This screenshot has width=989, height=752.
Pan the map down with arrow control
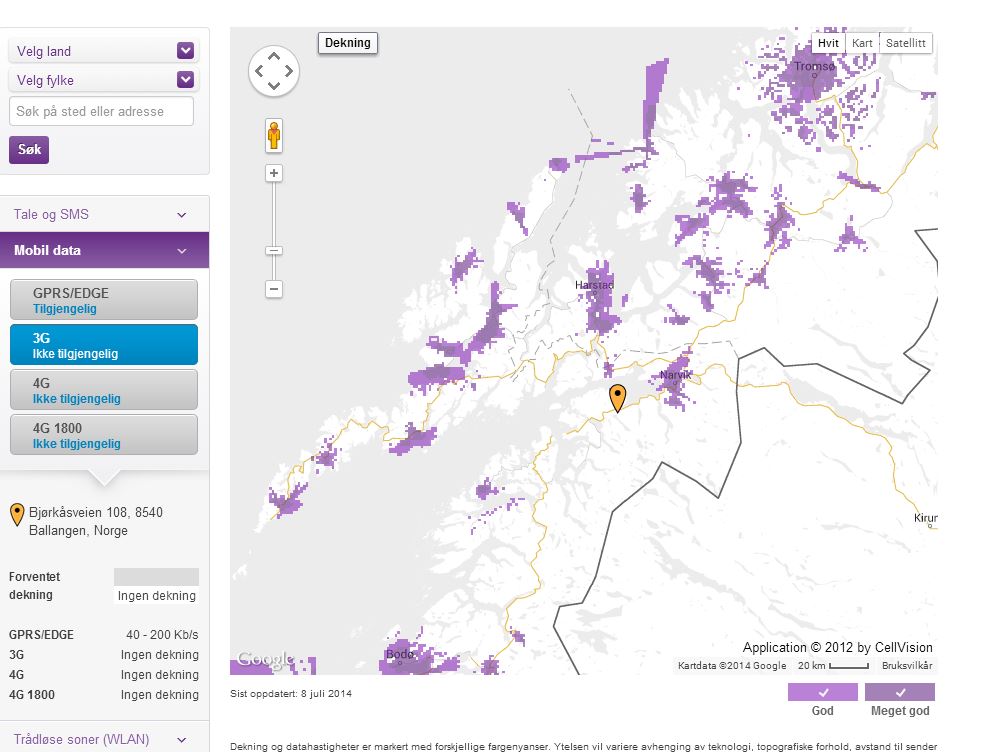pyautogui.click(x=274, y=85)
